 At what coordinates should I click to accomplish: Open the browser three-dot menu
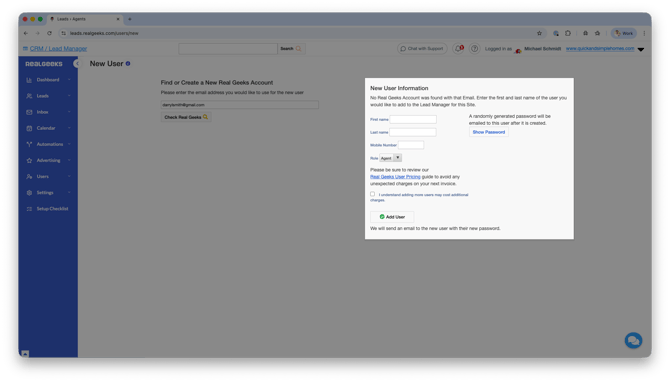click(644, 33)
